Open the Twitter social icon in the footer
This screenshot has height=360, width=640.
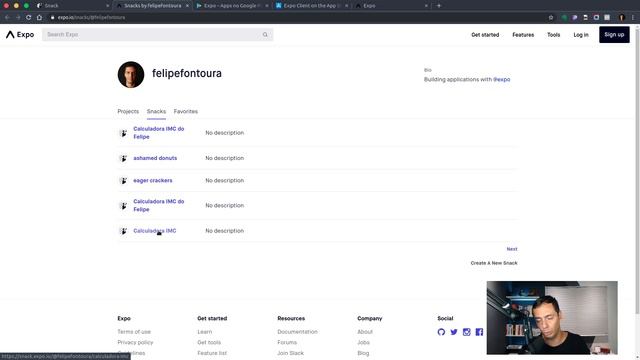point(454,332)
